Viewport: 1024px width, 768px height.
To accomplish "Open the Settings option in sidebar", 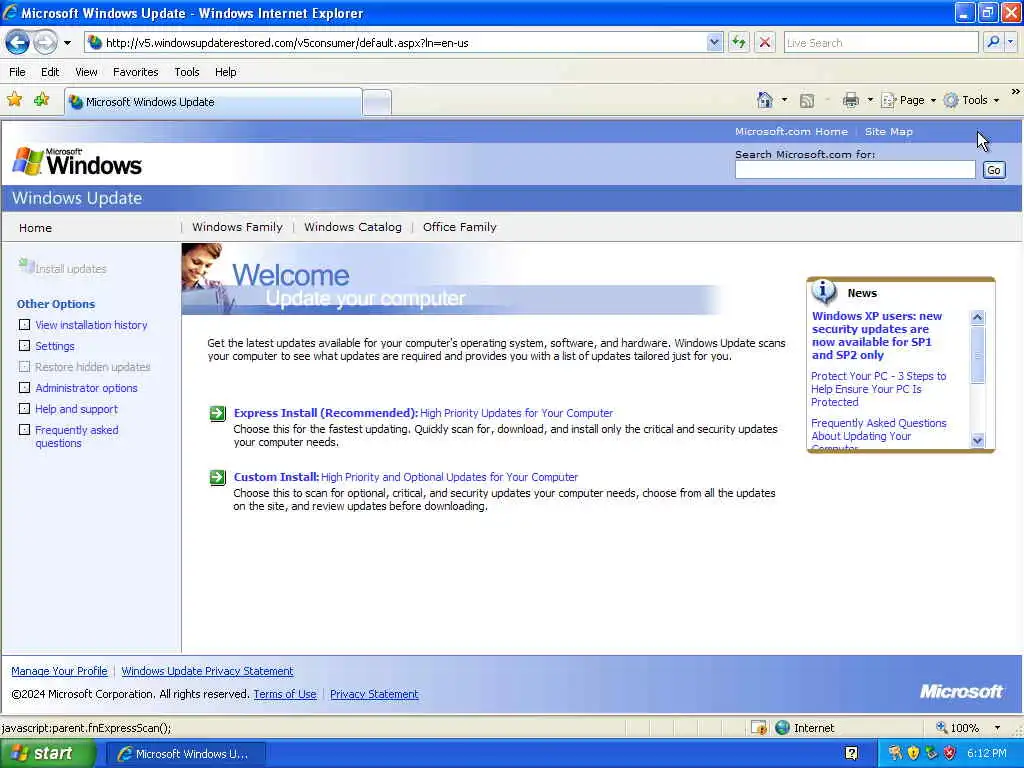I will 55,346.
